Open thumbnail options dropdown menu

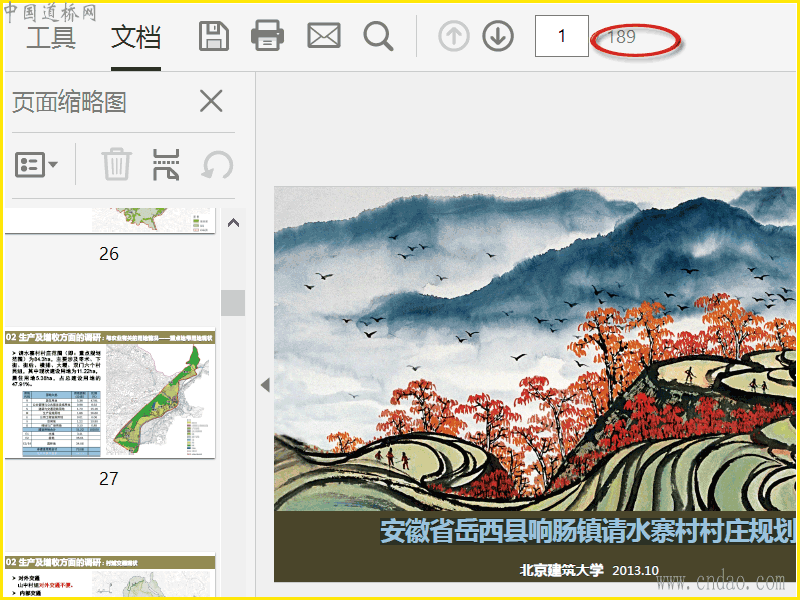(36, 165)
